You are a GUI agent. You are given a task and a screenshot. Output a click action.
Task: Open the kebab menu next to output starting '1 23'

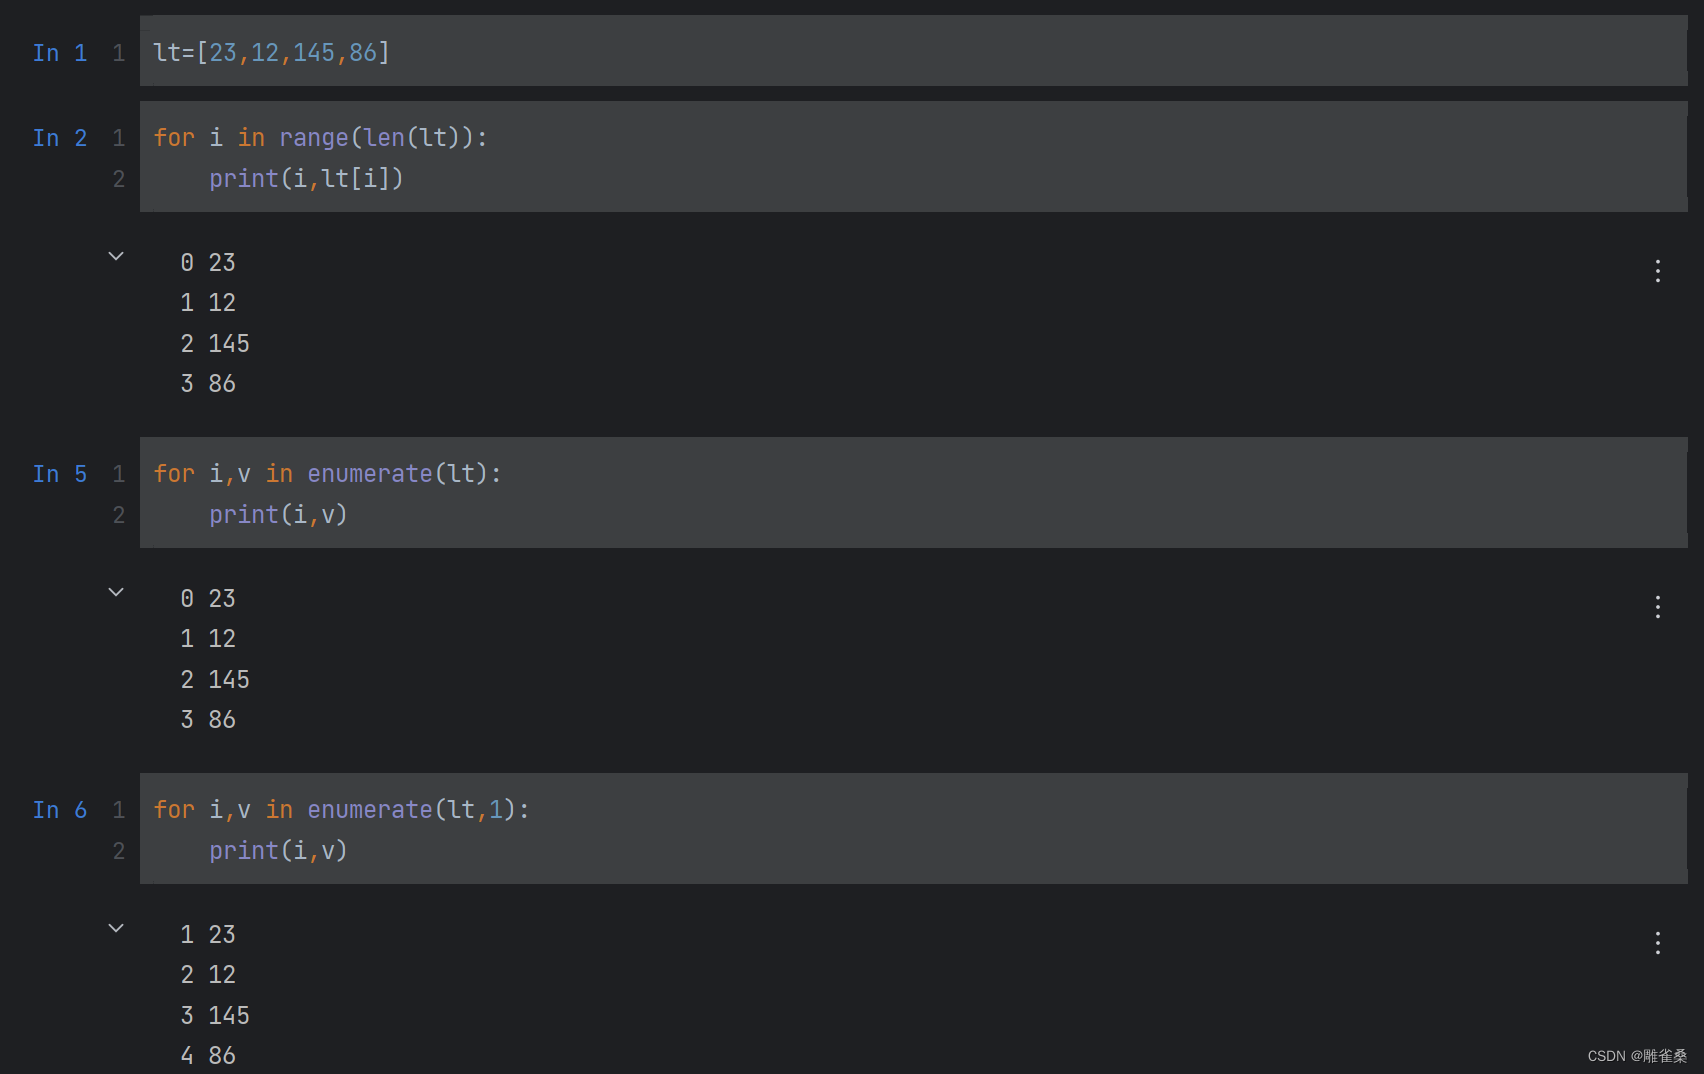point(1658,941)
